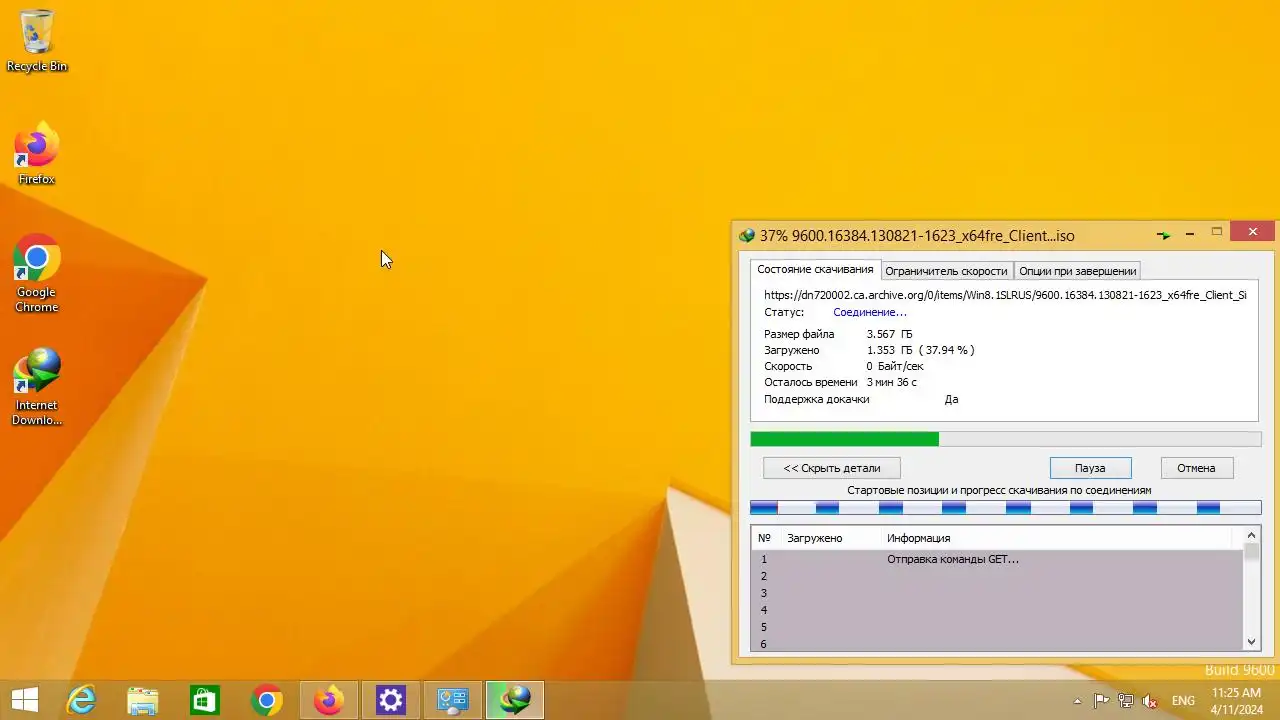Open File Explorer from the taskbar

(143, 701)
